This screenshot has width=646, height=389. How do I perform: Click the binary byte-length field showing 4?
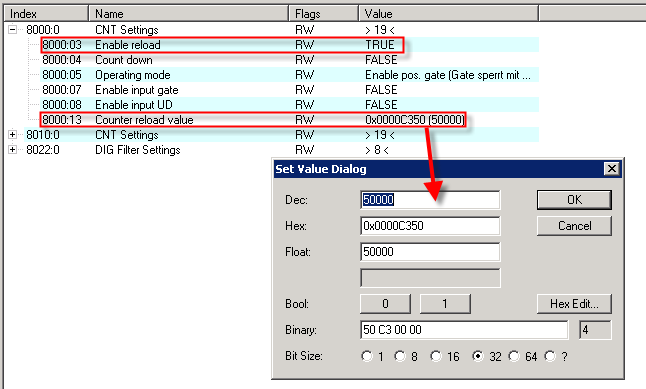(x=595, y=330)
